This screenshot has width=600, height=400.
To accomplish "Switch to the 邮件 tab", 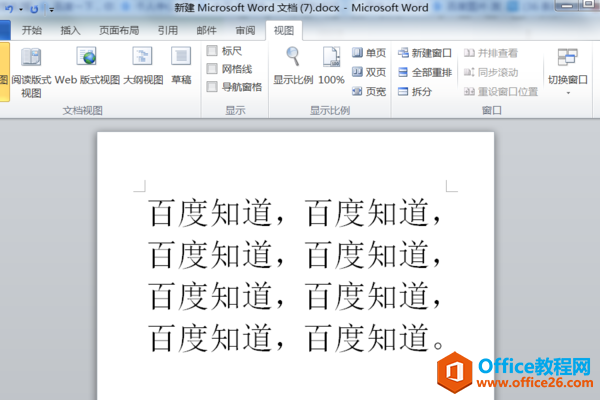I will point(207,30).
